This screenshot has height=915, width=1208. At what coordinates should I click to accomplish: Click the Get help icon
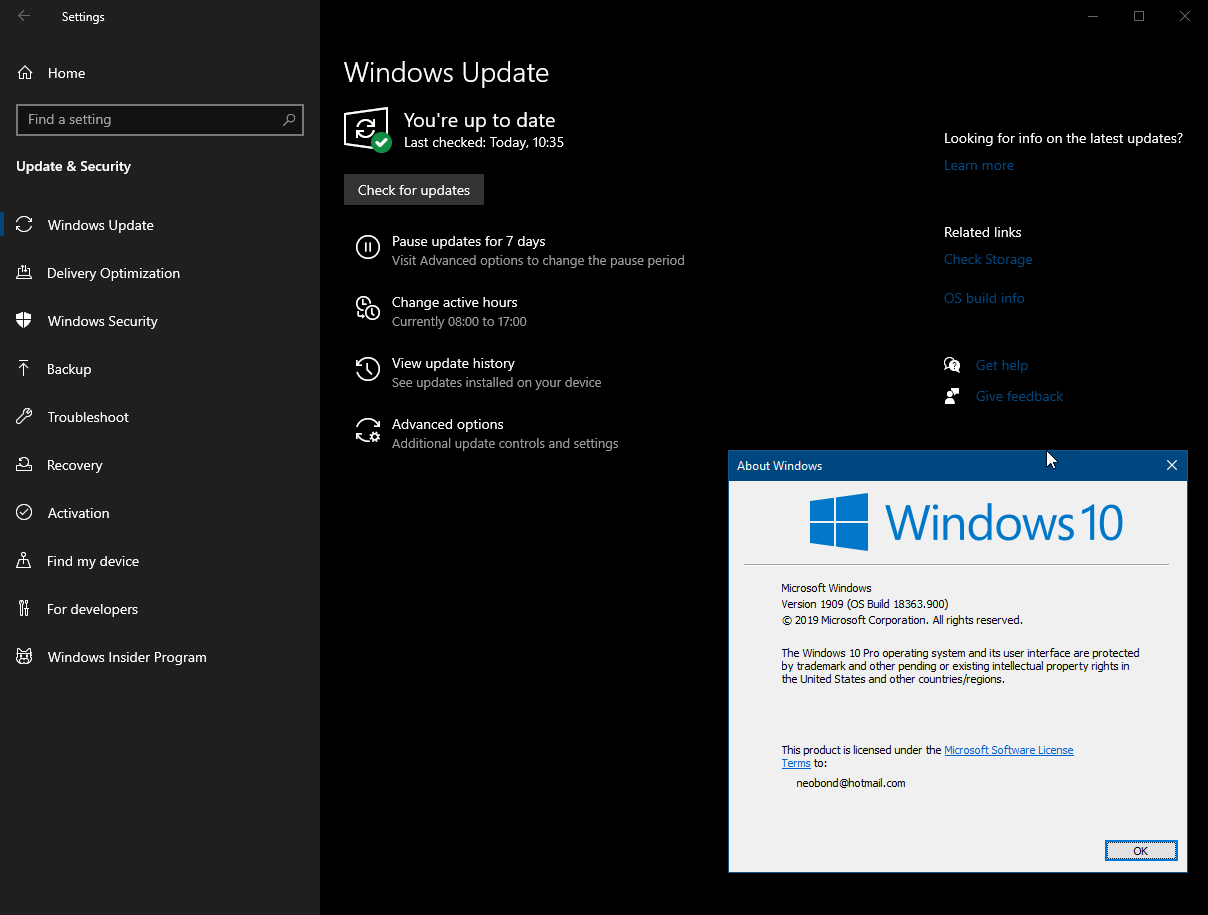pyautogui.click(x=952, y=364)
